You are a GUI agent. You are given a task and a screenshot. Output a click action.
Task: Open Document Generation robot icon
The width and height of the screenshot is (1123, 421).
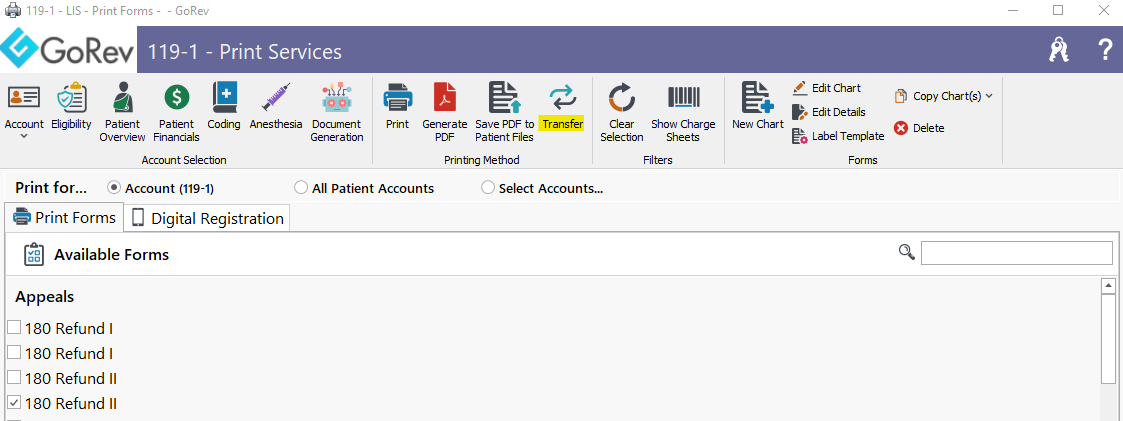click(337, 97)
